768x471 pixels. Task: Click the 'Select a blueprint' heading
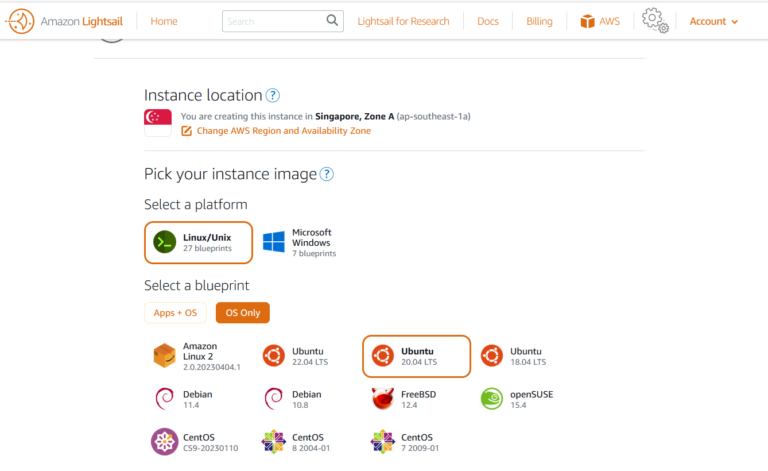coord(196,285)
